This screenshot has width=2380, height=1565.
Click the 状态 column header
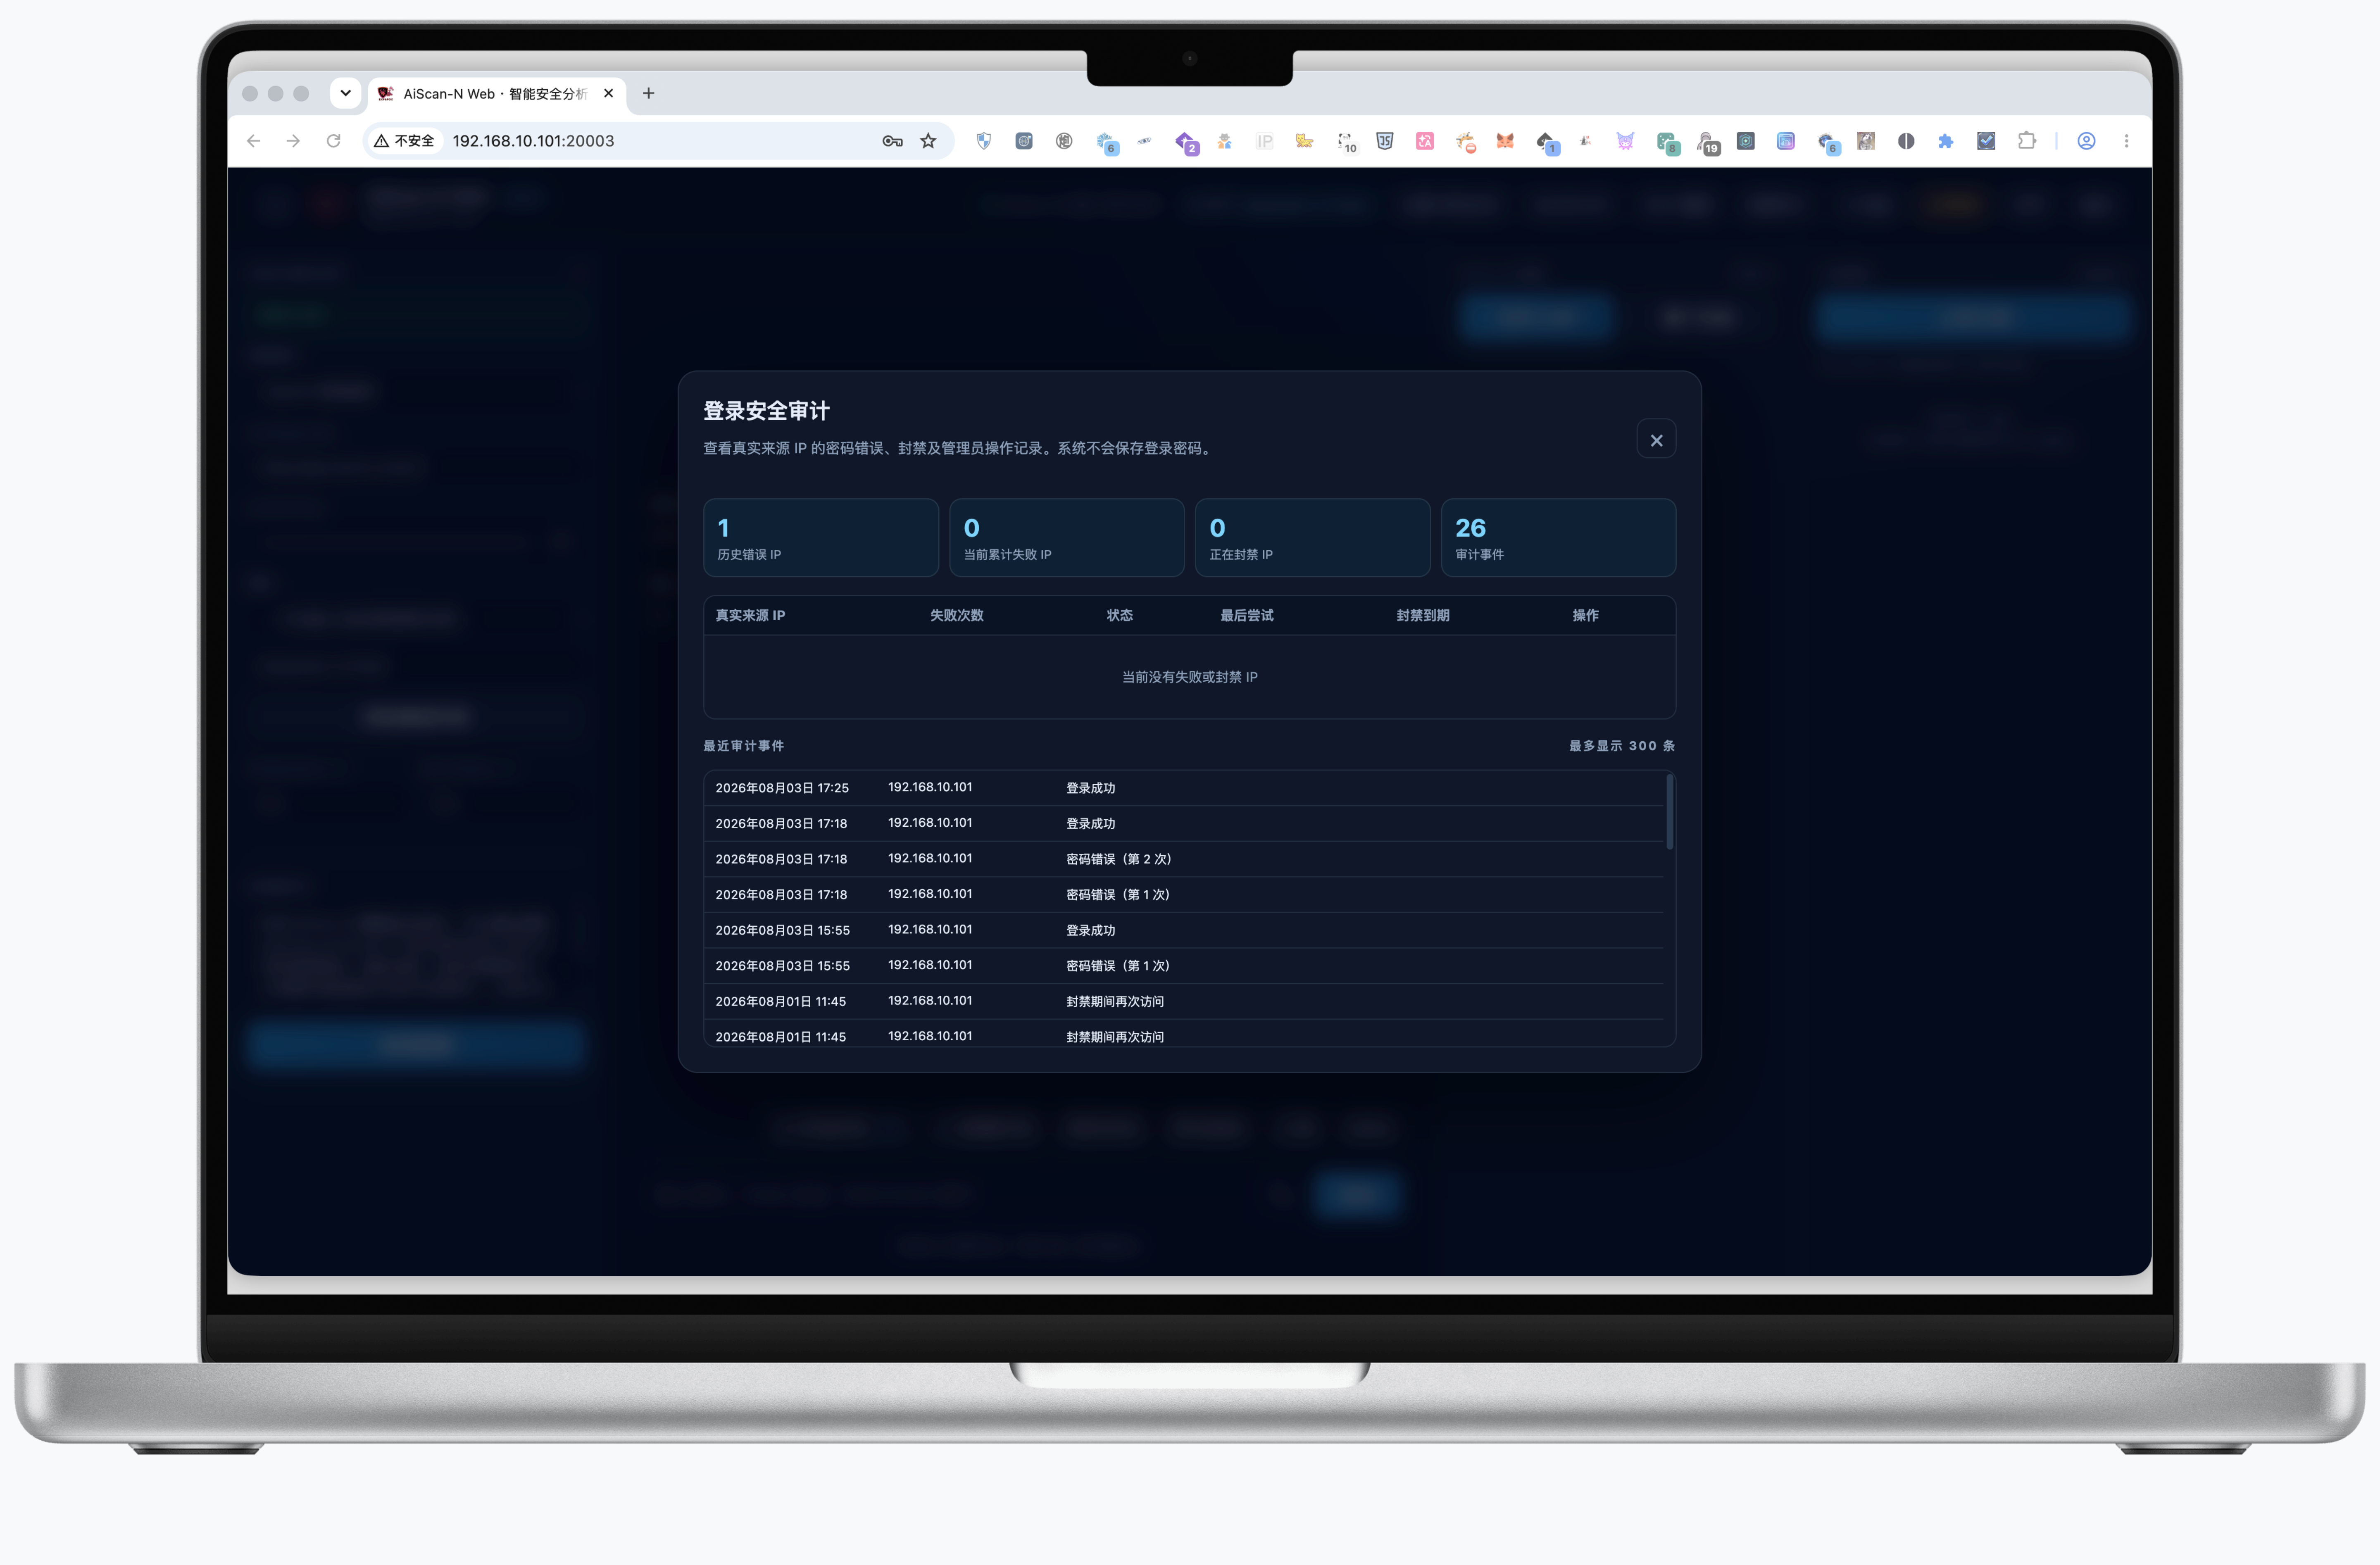tap(1120, 615)
